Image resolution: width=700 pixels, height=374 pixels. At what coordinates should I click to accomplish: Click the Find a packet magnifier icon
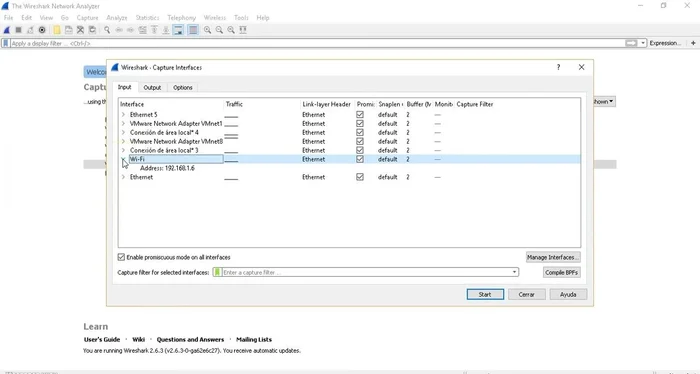107,30
